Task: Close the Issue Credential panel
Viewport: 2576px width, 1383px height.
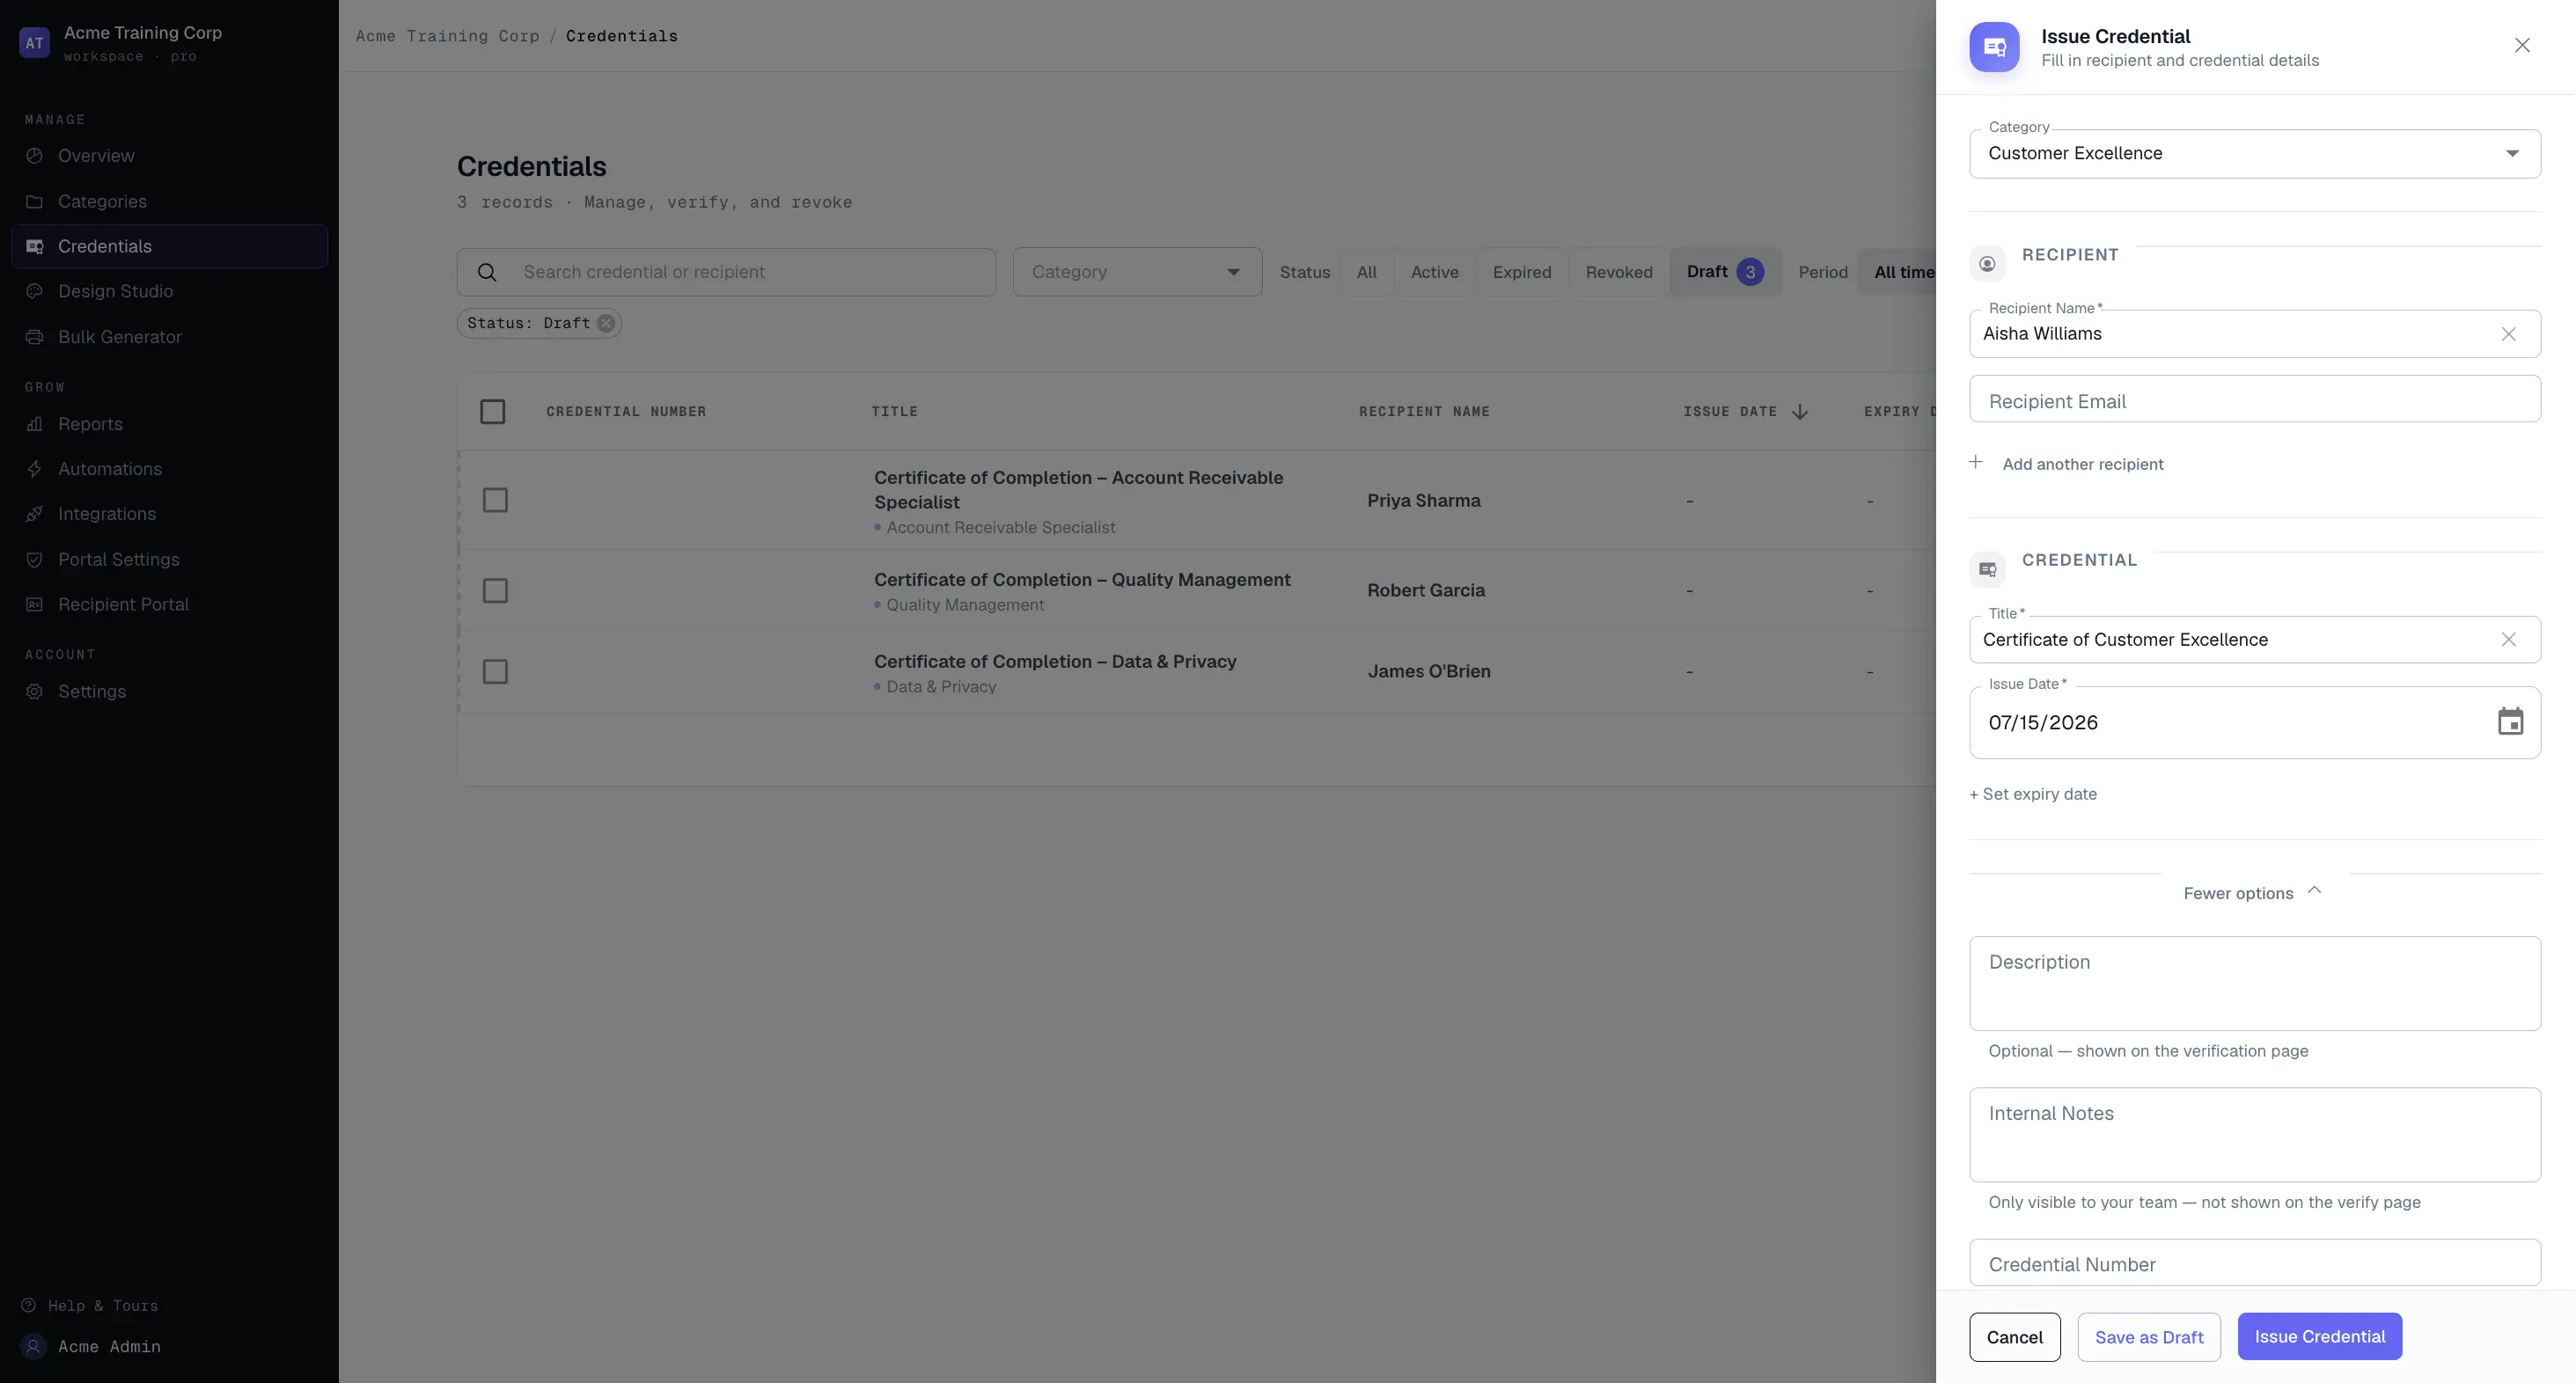Action: click(x=2522, y=45)
